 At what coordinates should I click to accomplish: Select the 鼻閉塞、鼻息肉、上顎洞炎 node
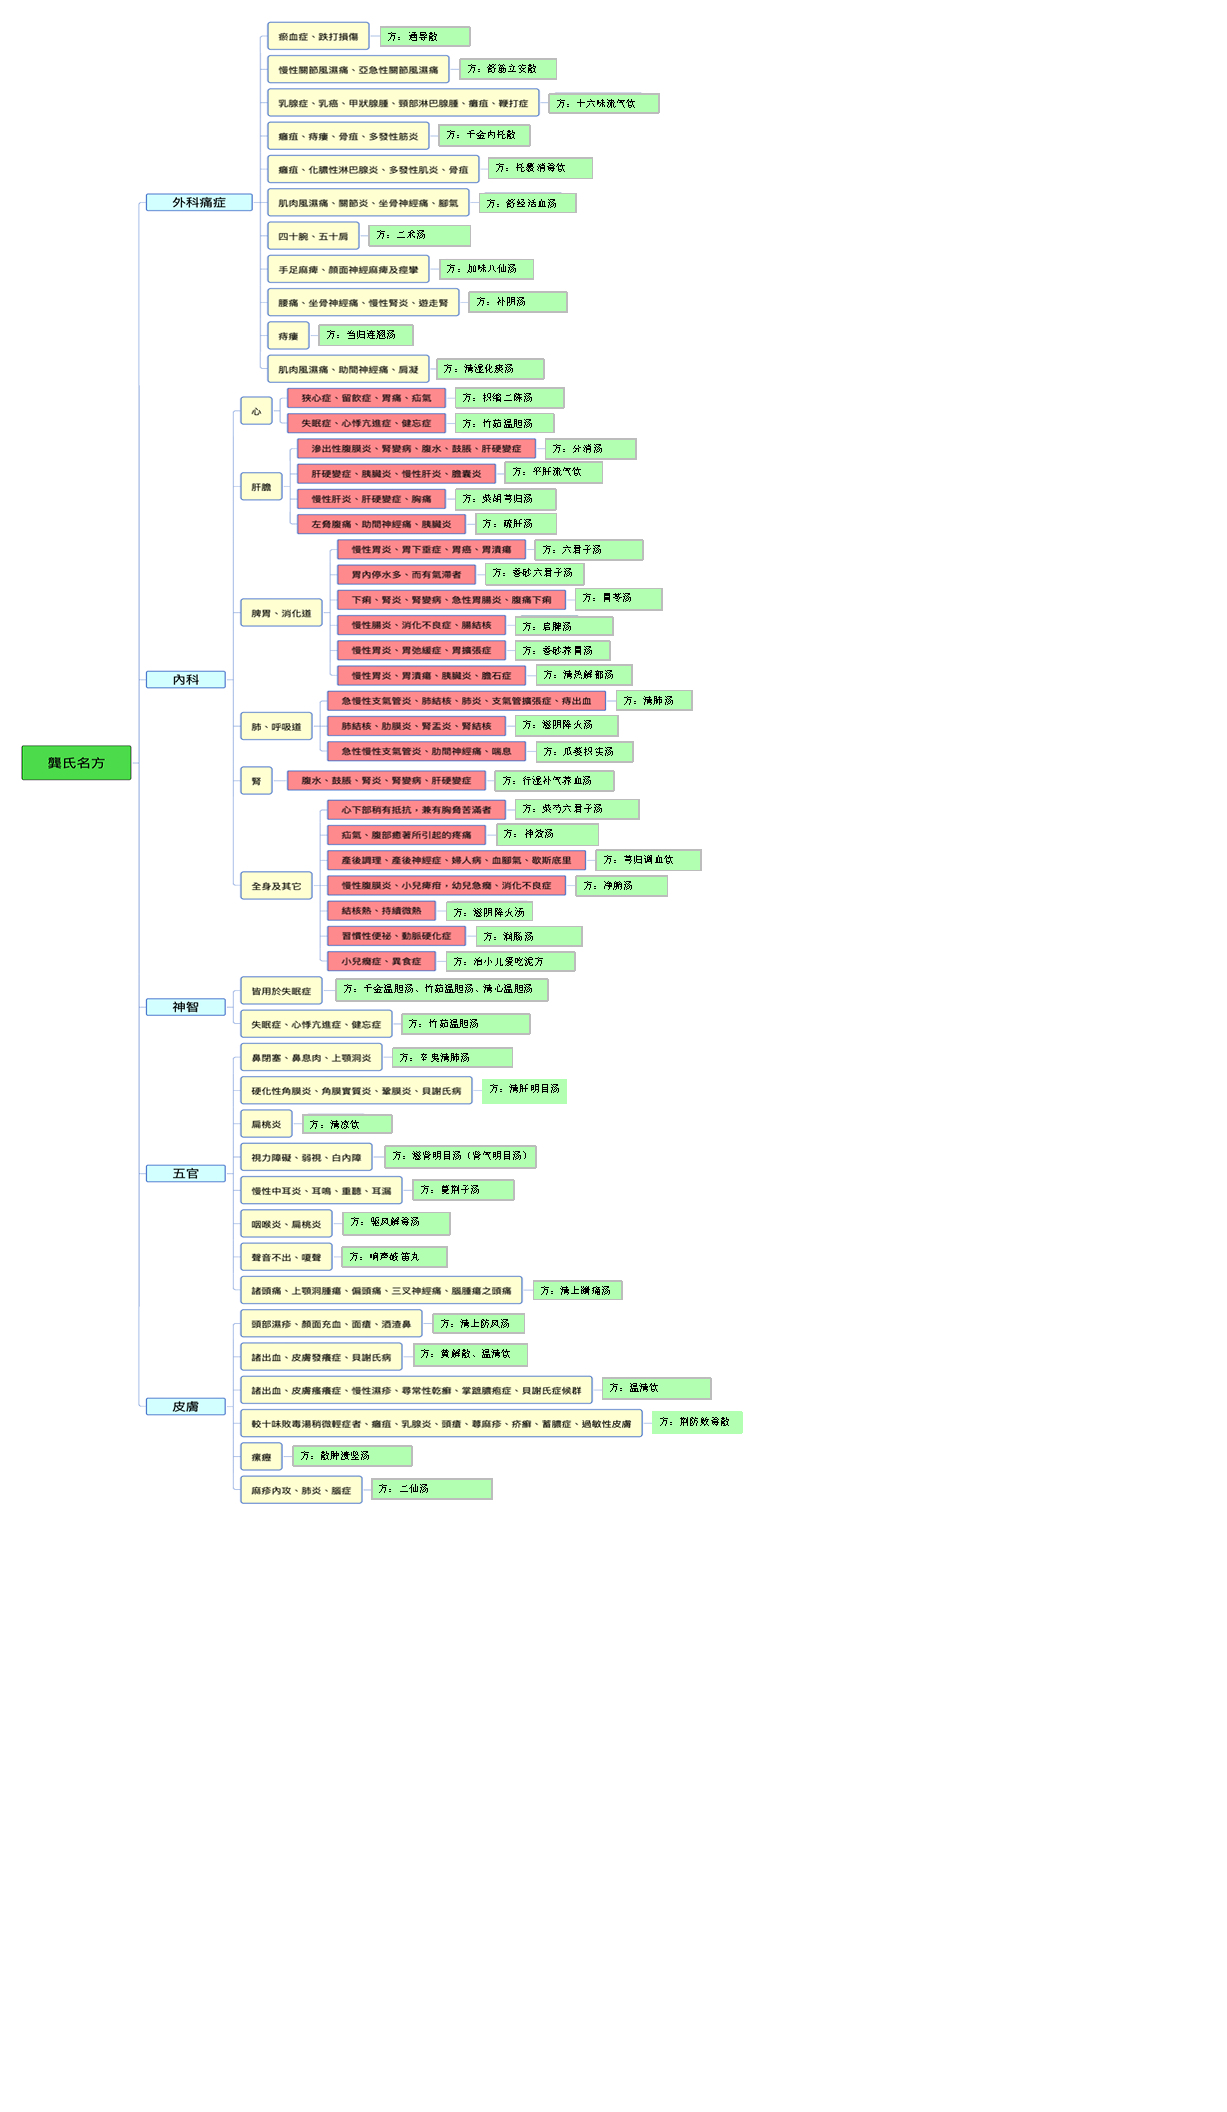point(311,1058)
